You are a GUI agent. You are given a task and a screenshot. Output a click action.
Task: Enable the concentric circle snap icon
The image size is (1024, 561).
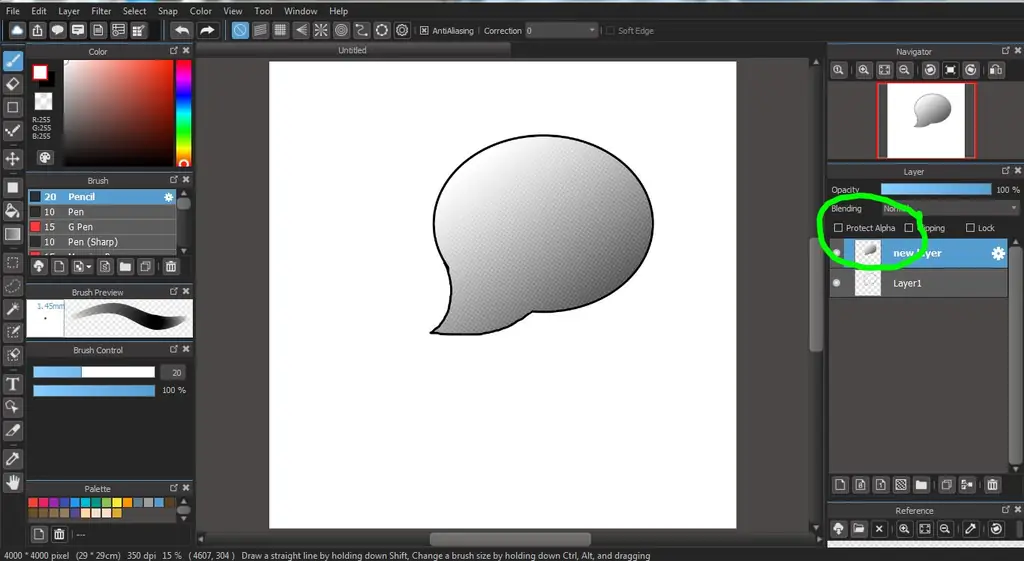(341, 30)
